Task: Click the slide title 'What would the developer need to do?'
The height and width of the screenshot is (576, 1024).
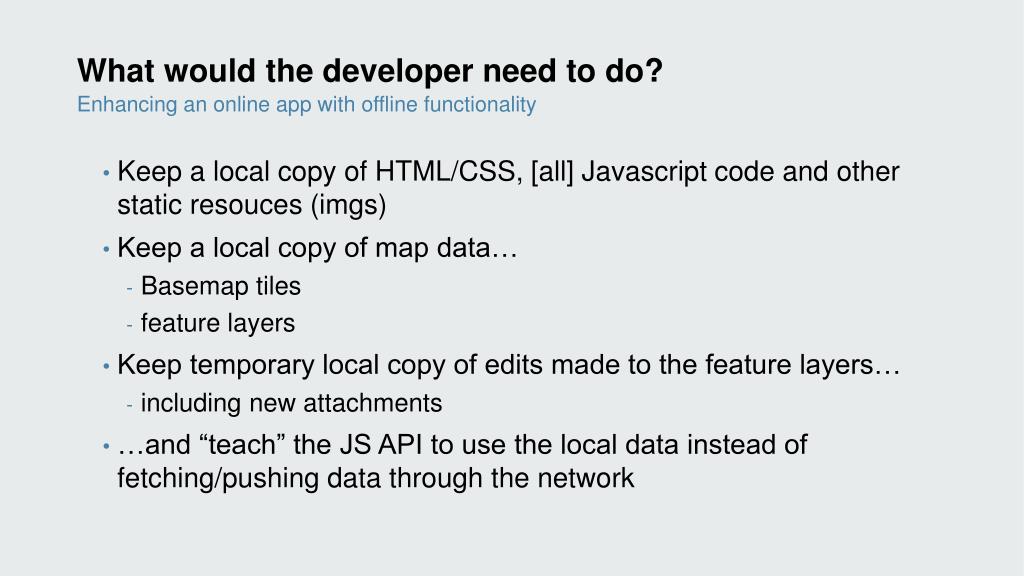Action: [x=370, y=71]
